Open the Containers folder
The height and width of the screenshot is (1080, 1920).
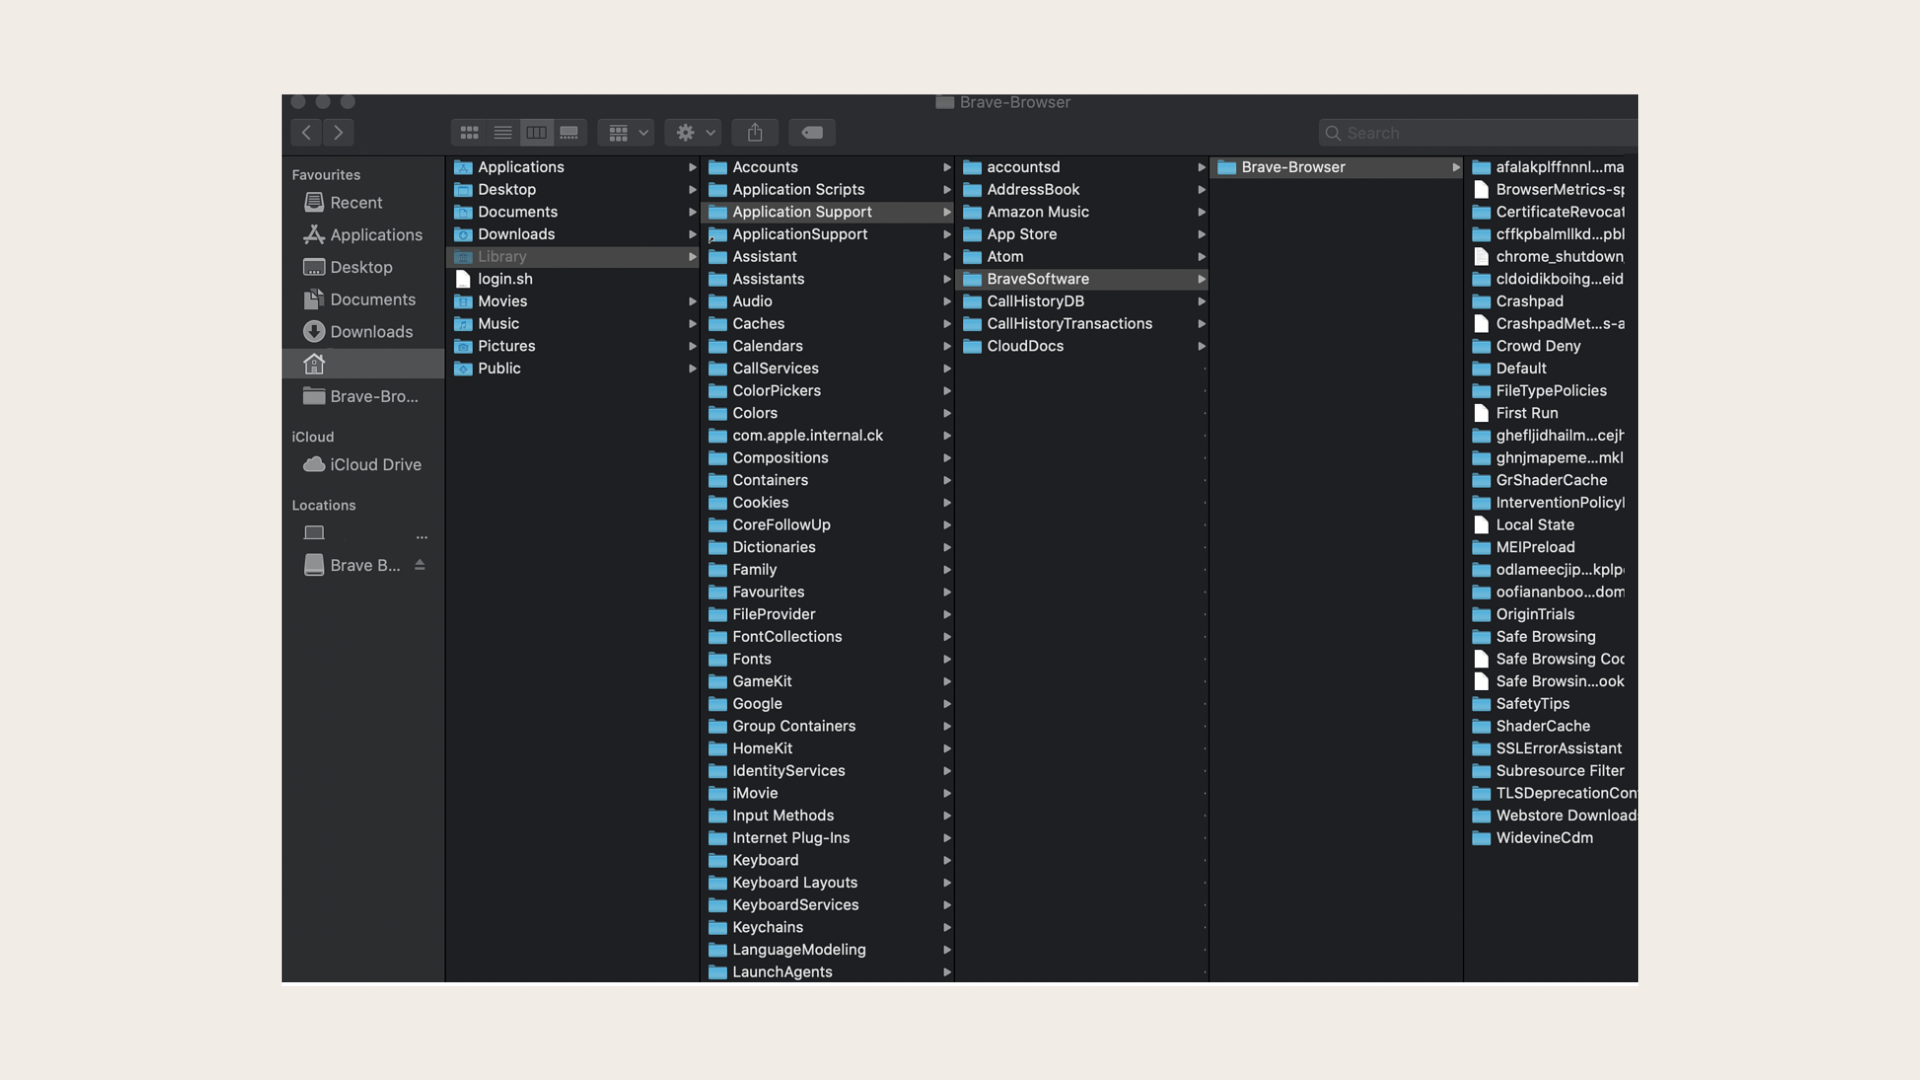point(827,480)
